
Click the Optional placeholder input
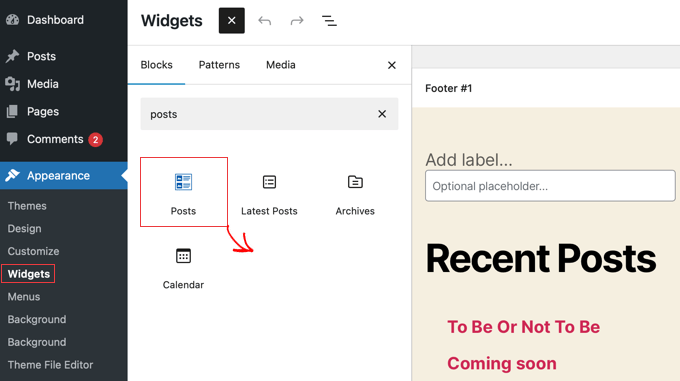[550, 186]
